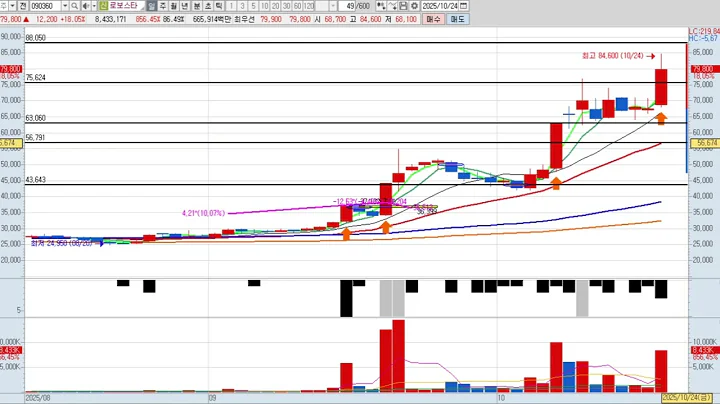This screenshot has width=720, height=404.
Task: Click the trading volume 8,433,171 value
Action: (111, 19)
